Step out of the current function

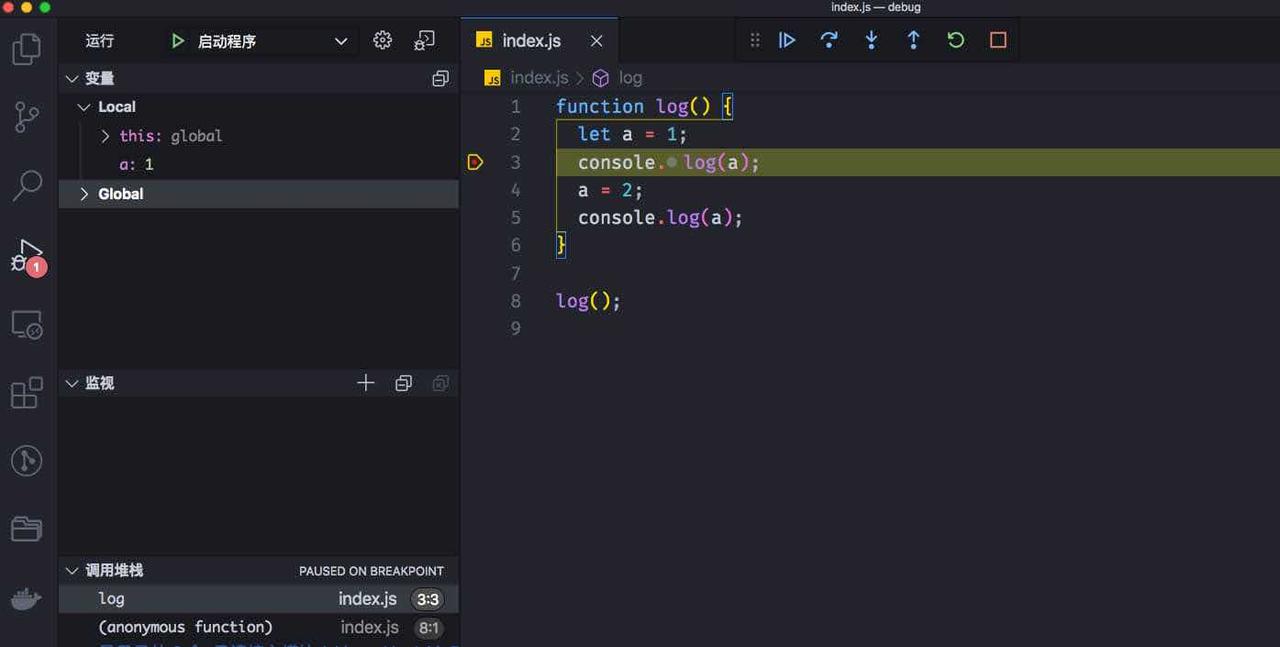click(913, 39)
